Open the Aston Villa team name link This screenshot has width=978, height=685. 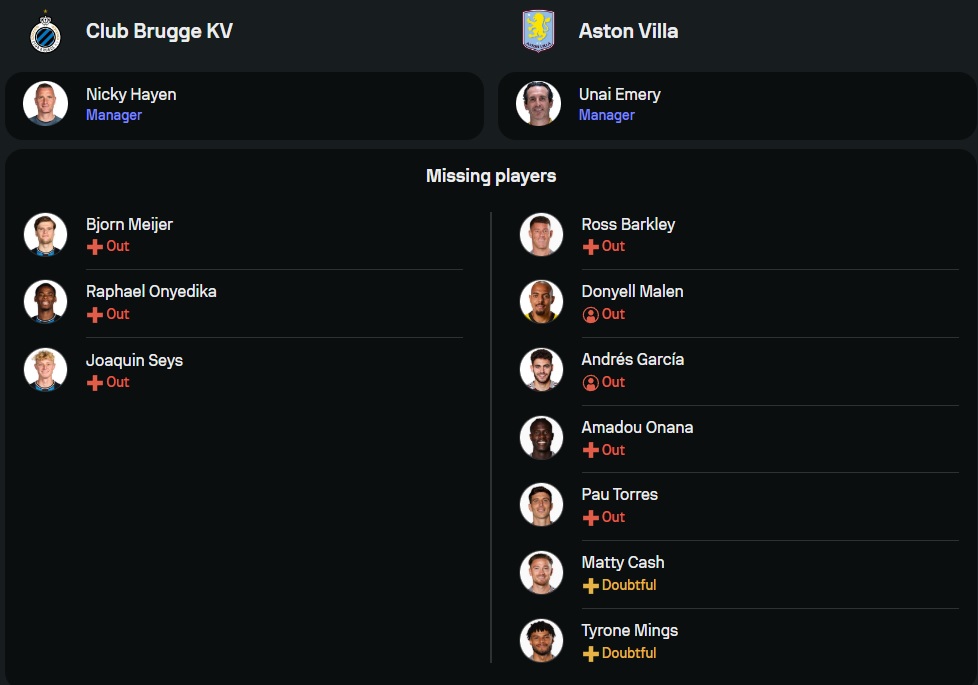tap(628, 31)
